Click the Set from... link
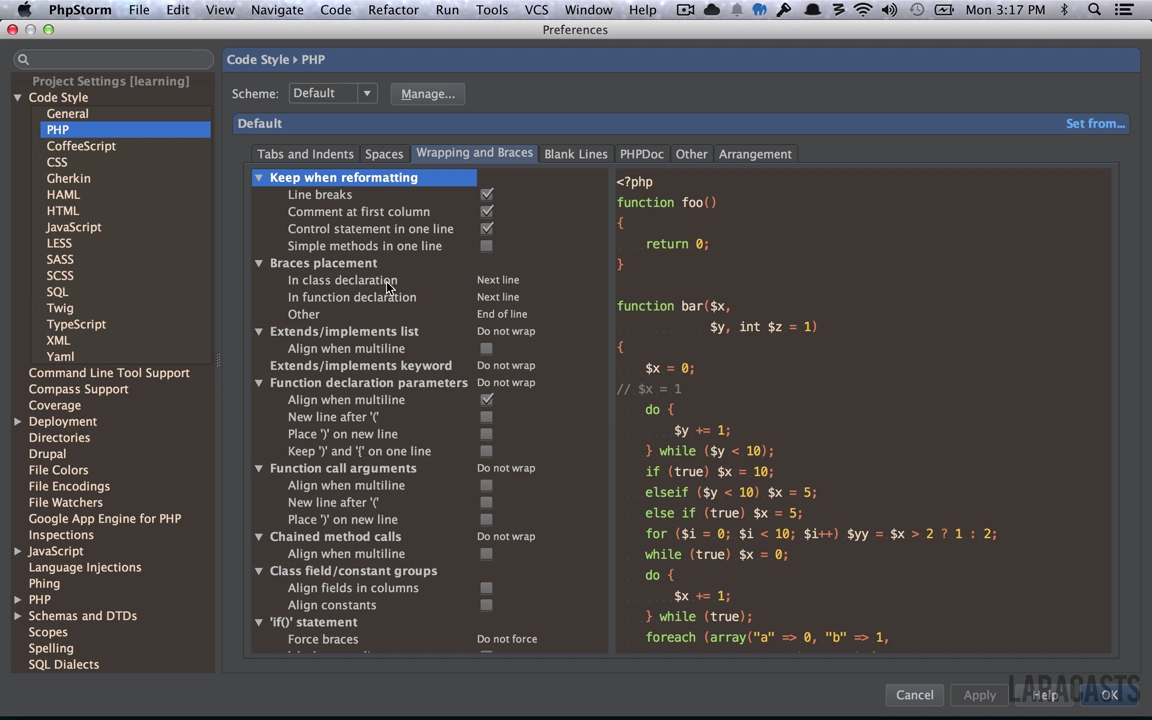The height and width of the screenshot is (720, 1152). tap(1095, 123)
